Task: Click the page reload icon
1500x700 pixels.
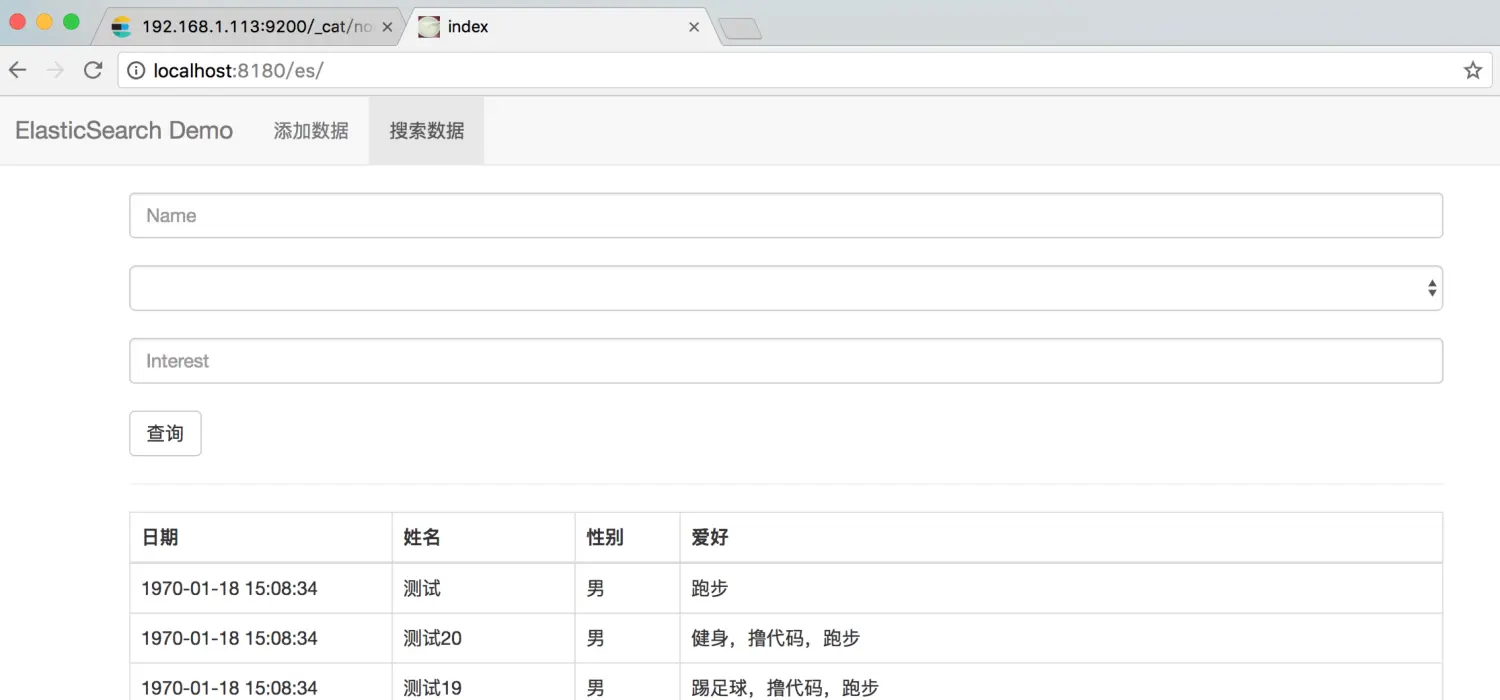Action: point(92,70)
